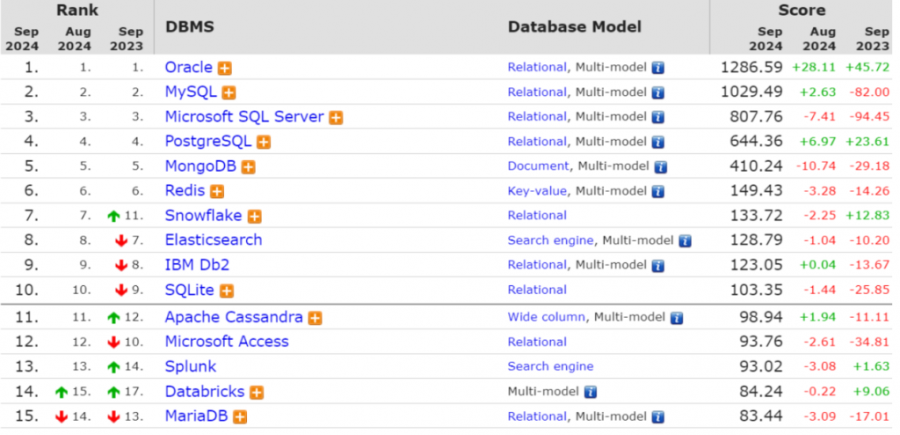Click the plus icon beside Apache Cassandra
This screenshot has width=900, height=435.
pyautogui.click(x=315, y=318)
